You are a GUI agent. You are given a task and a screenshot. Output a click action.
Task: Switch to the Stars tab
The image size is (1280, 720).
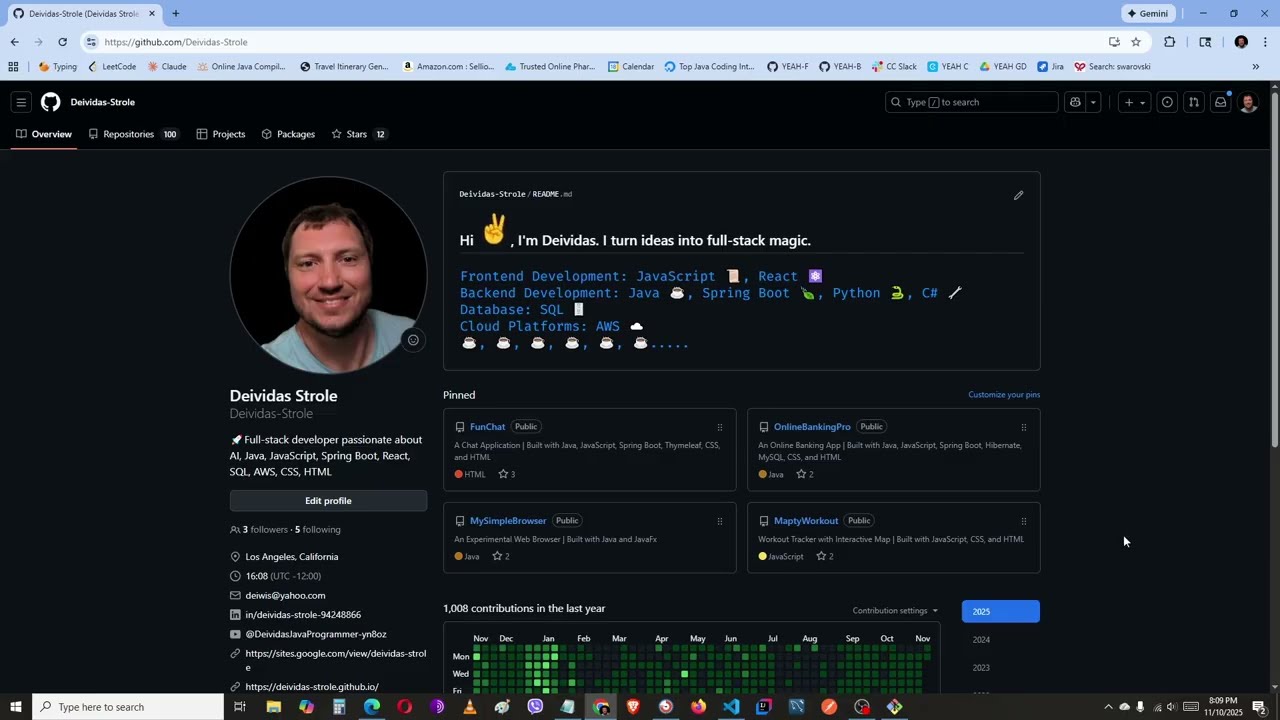point(358,134)
